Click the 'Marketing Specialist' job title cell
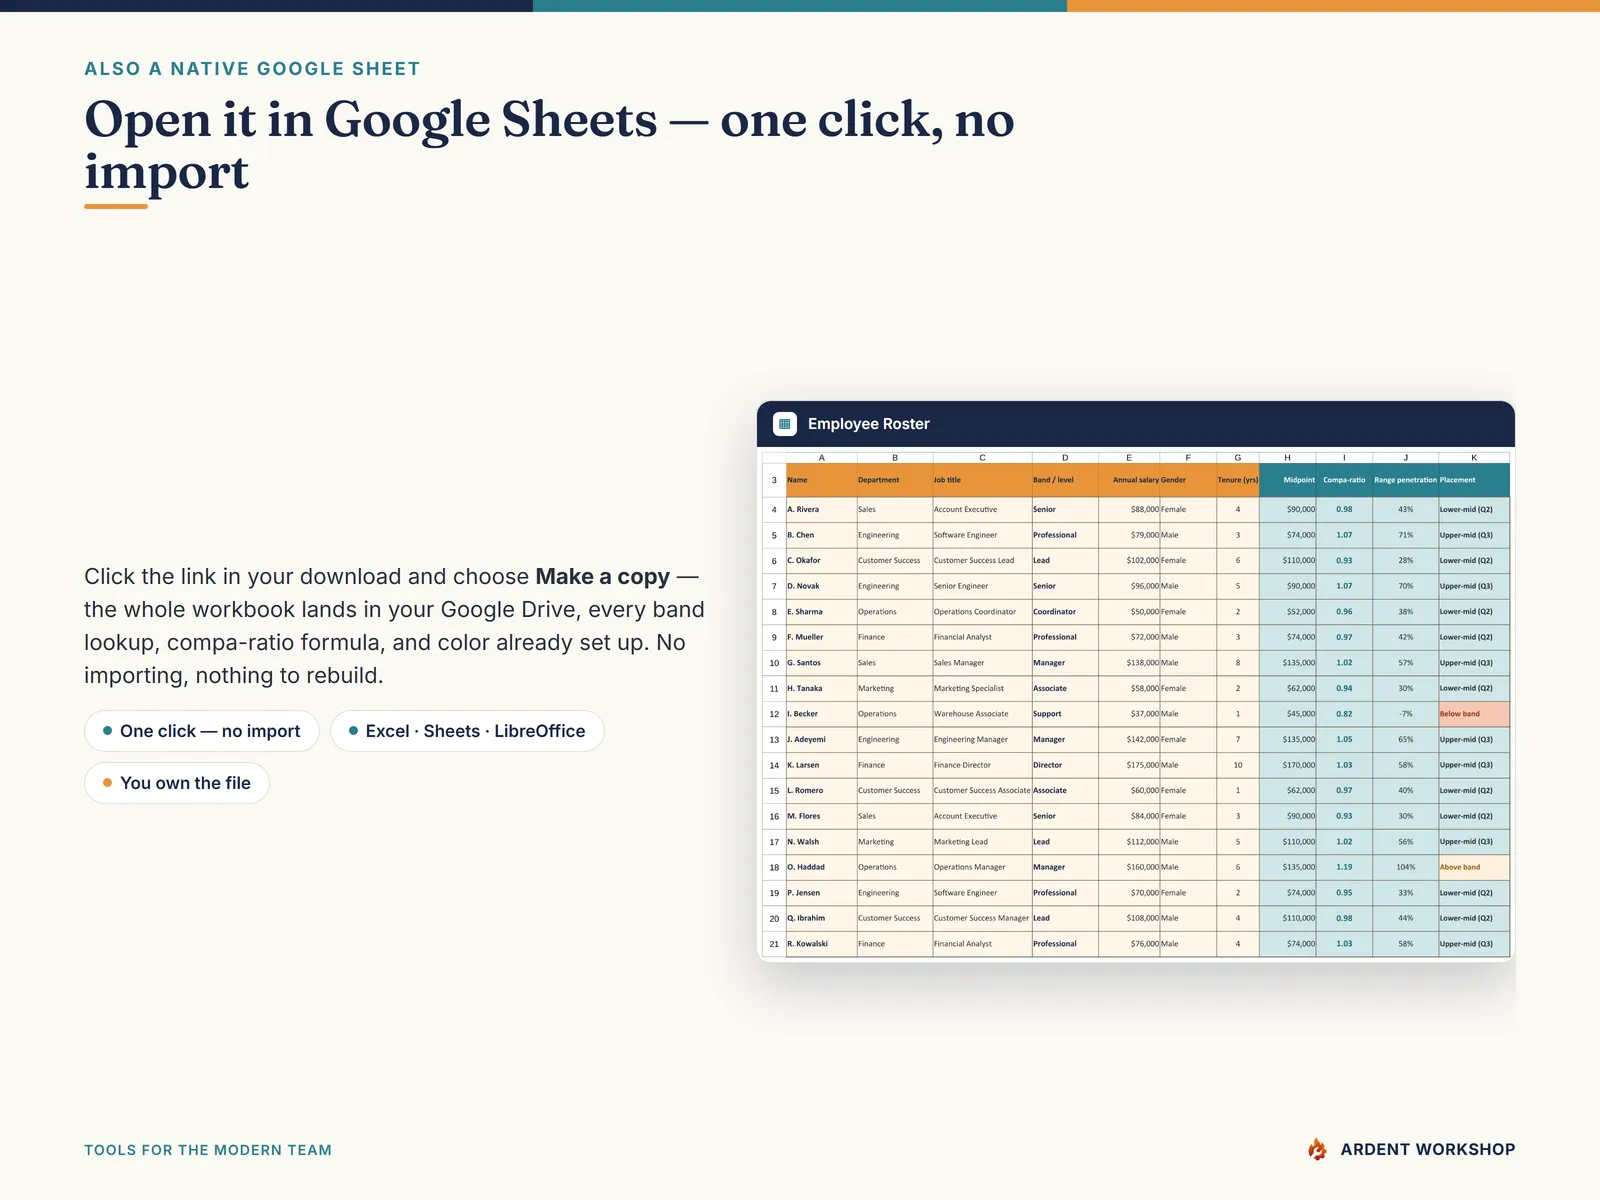Viewport: 1600px width, 1200px height. [x=982, y=688]
